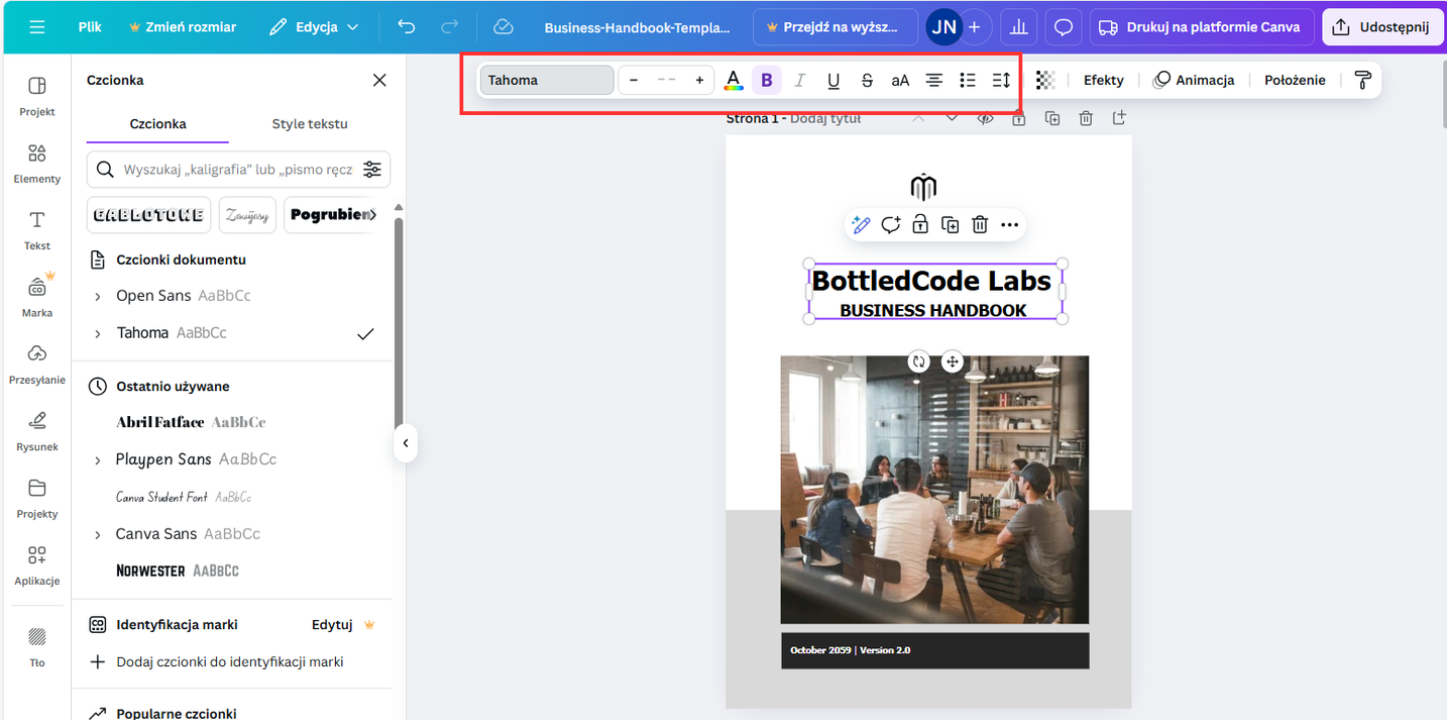
Task: Switch to the Czcionka tab
Action: click(158, 124)
